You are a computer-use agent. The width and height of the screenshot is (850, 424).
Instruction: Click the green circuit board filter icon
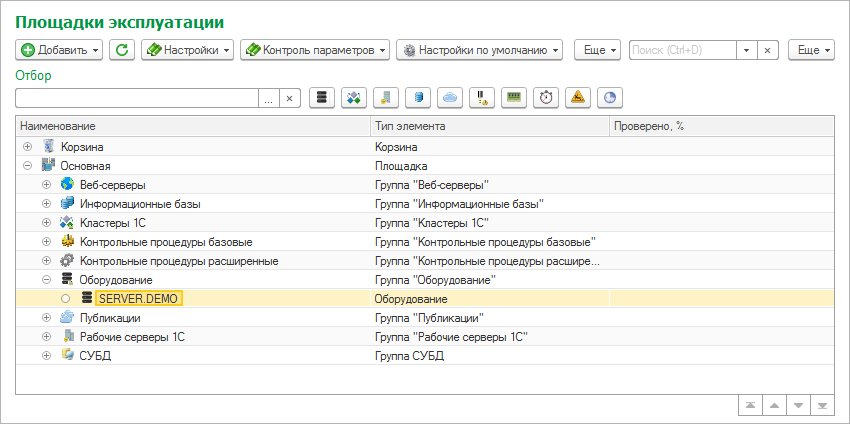513,97
